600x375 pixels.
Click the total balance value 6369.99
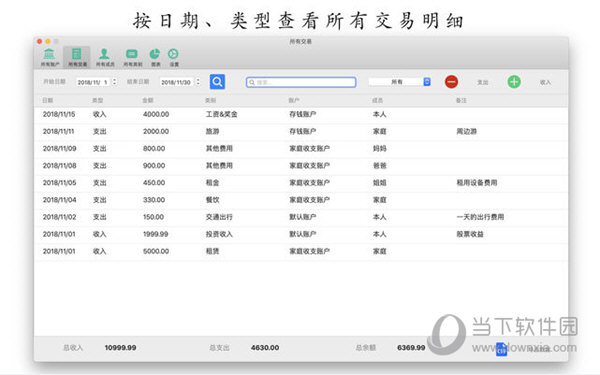click(x=411, y=348)
